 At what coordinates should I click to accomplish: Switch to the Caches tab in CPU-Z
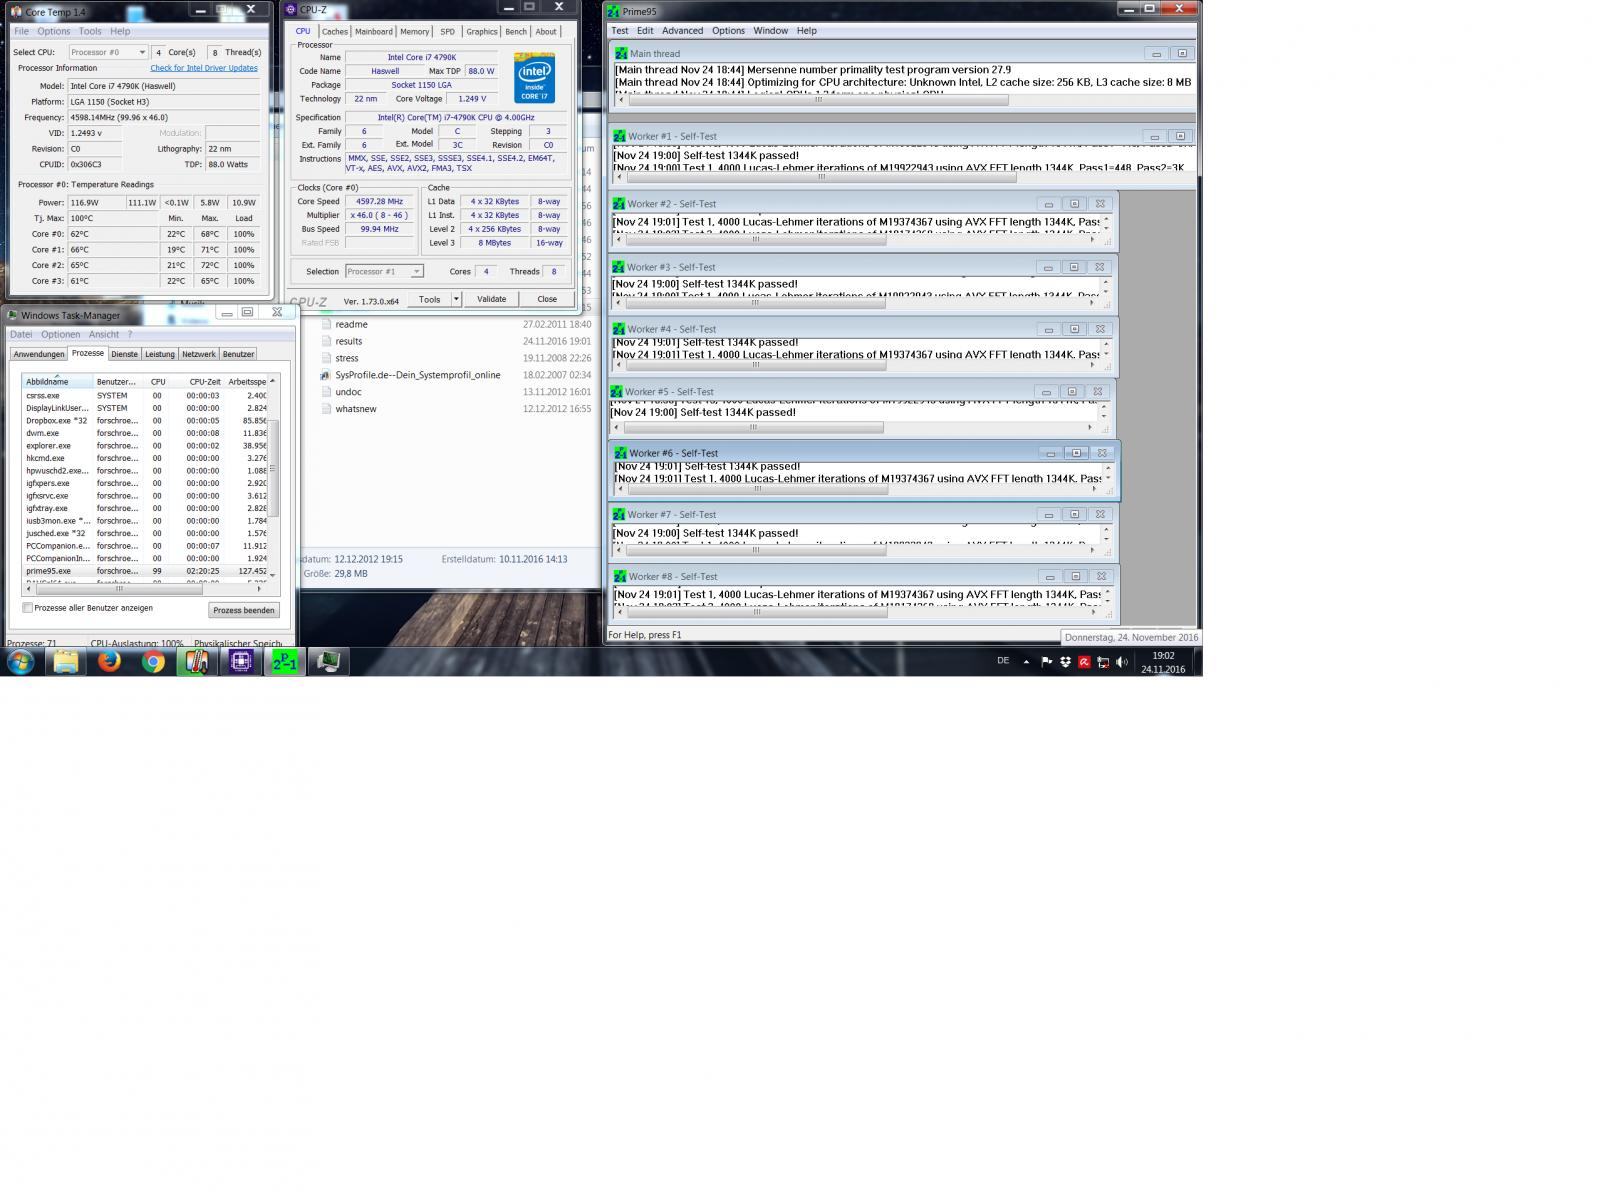335,32
